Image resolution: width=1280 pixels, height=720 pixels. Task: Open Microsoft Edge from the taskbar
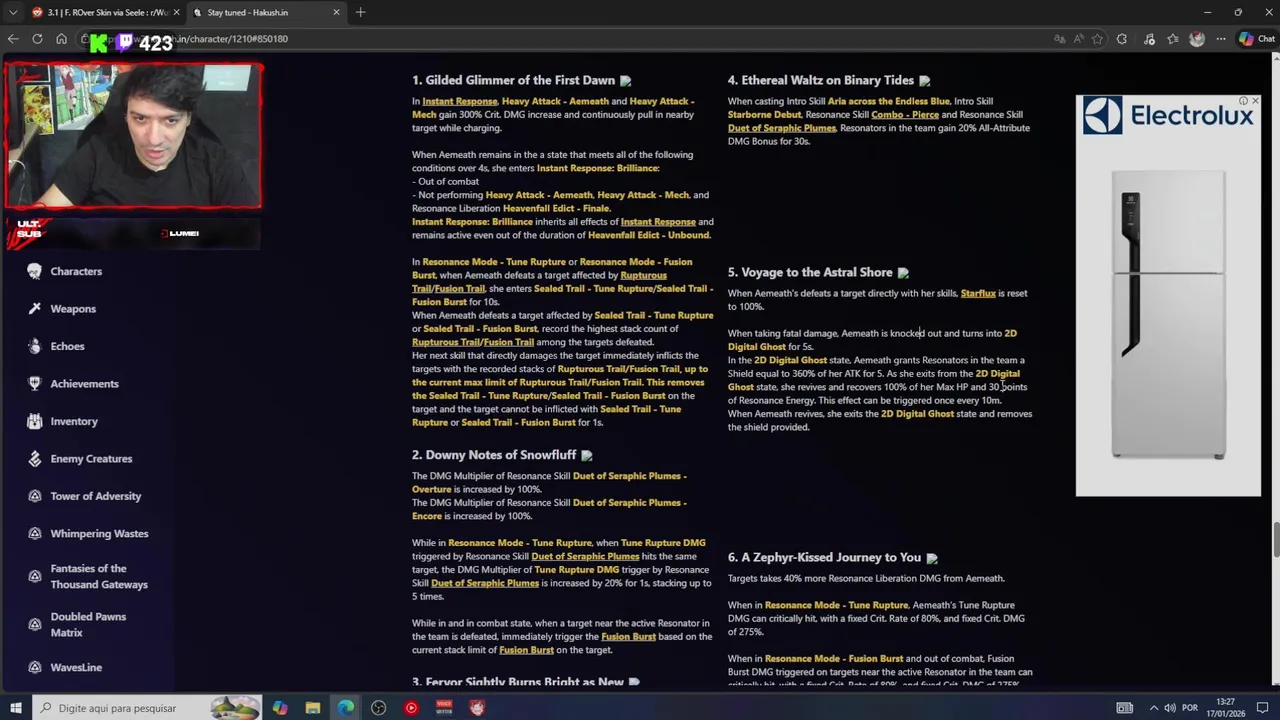345,708
